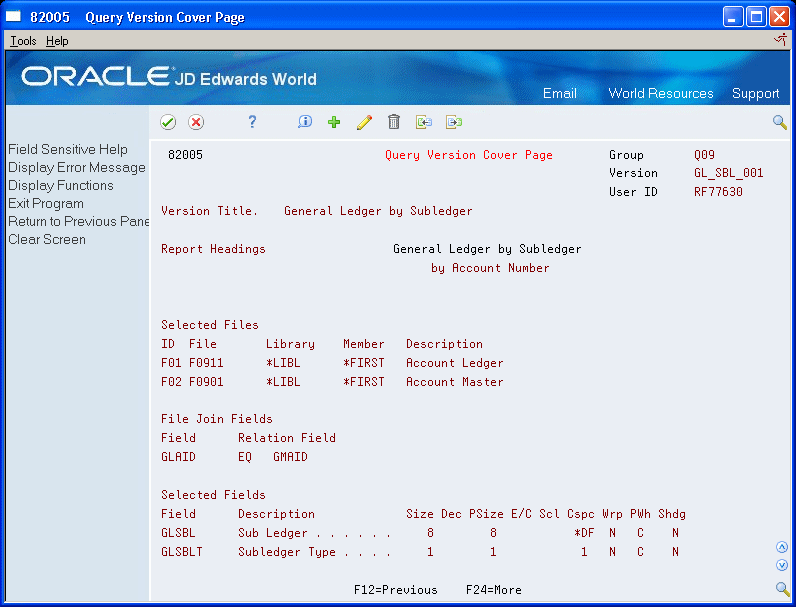Screen dimensions: 796x607
Task: Click the magnifier icon beside the toolbar
Action: (x=780, y=122)
